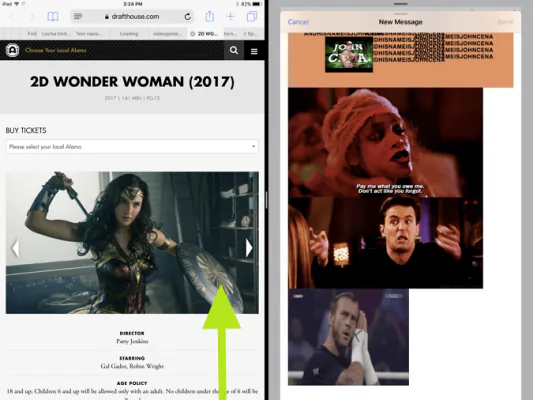The image size is (533, 400).
Task: Tap the battery indicator in status bar
Action: [x=257, y=4]
